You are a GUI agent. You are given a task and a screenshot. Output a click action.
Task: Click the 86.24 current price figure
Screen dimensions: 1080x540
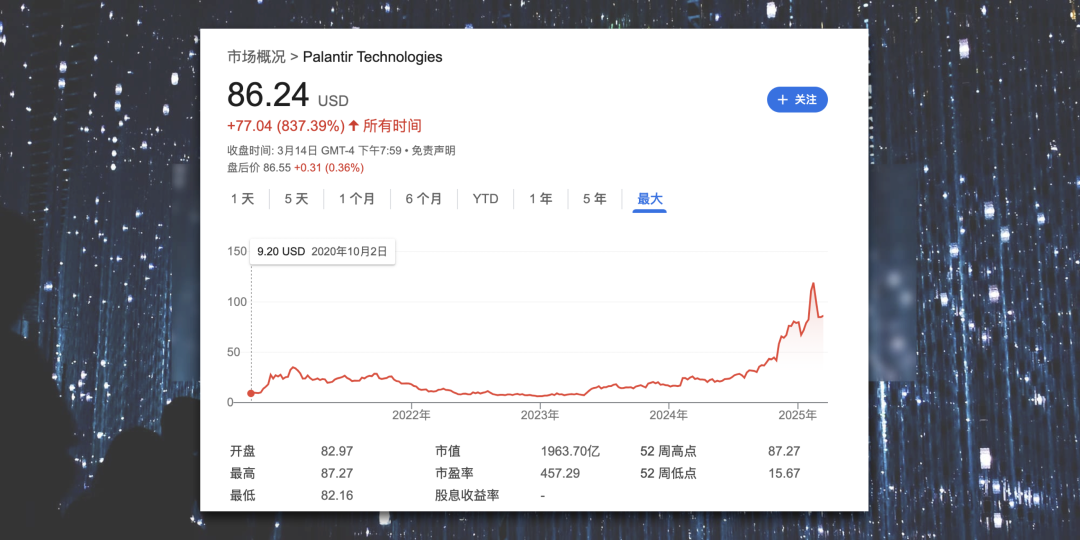tap(268, 95)
